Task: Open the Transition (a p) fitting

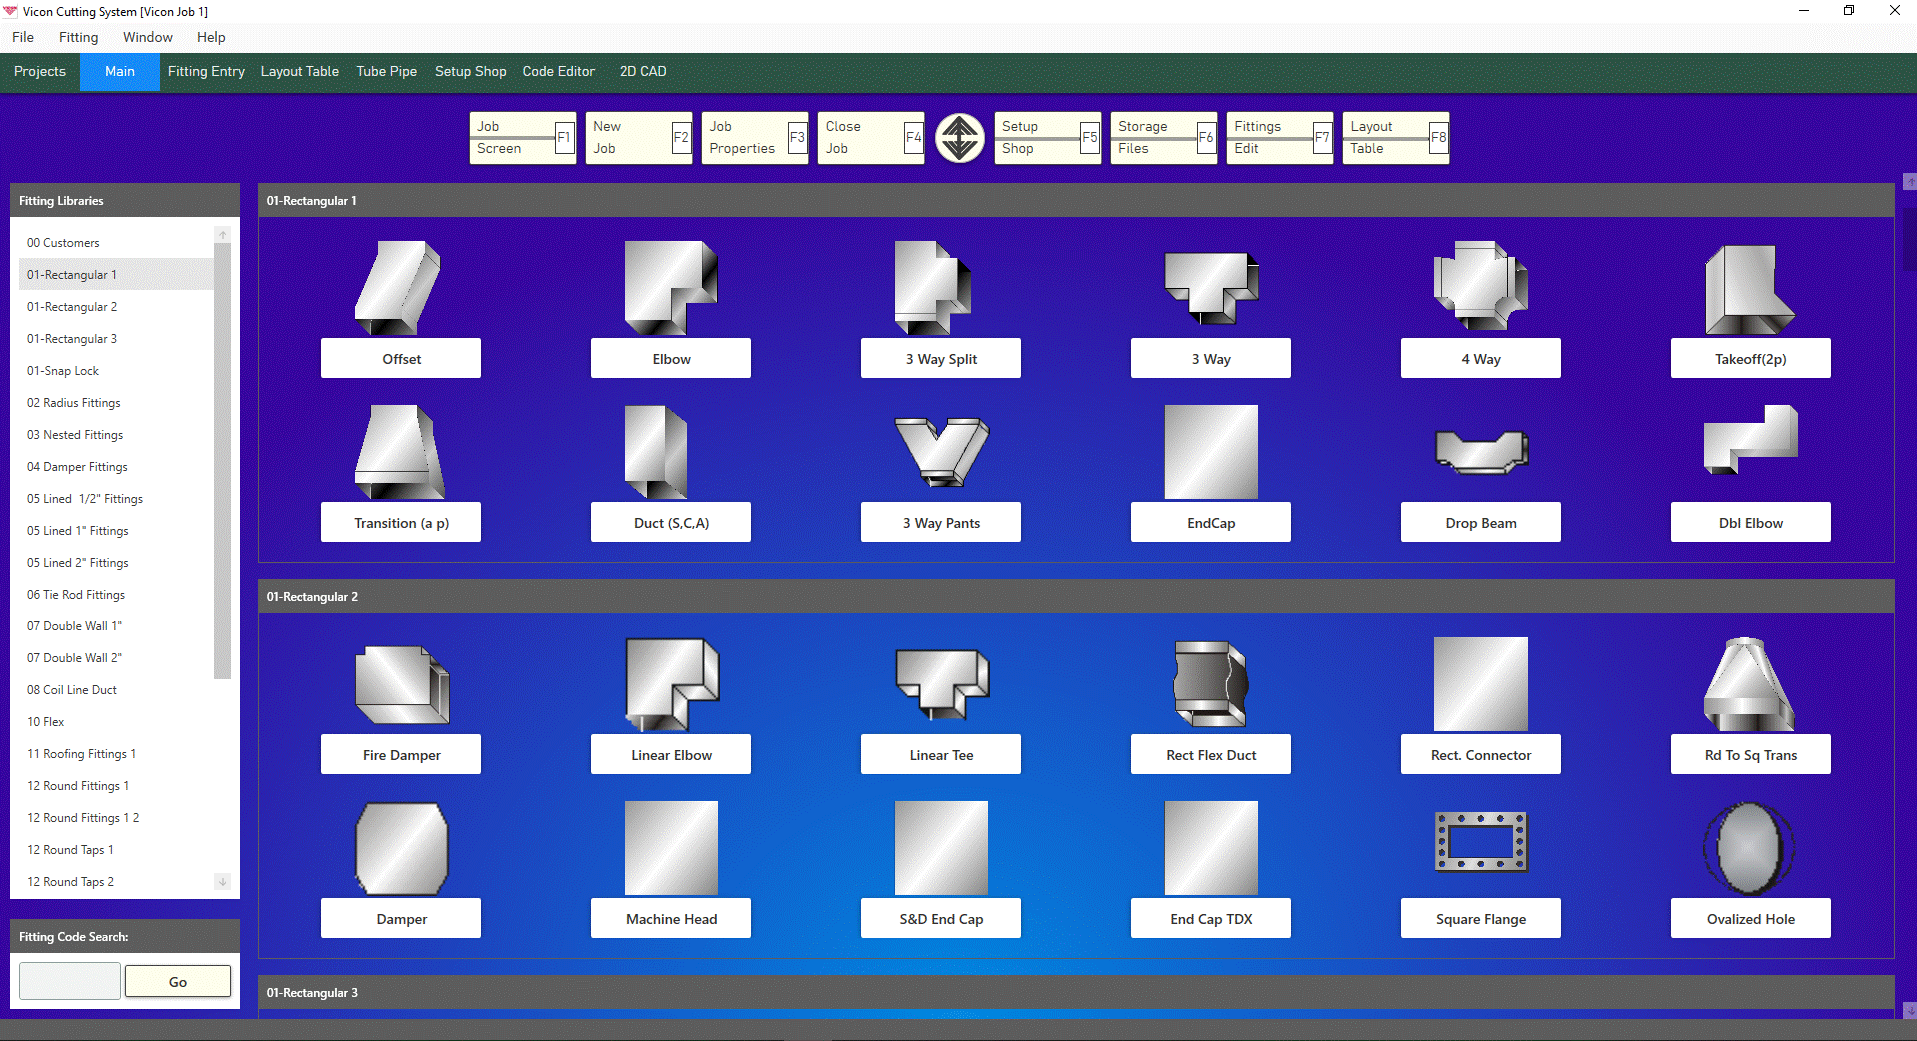Action: coord(400,452)
